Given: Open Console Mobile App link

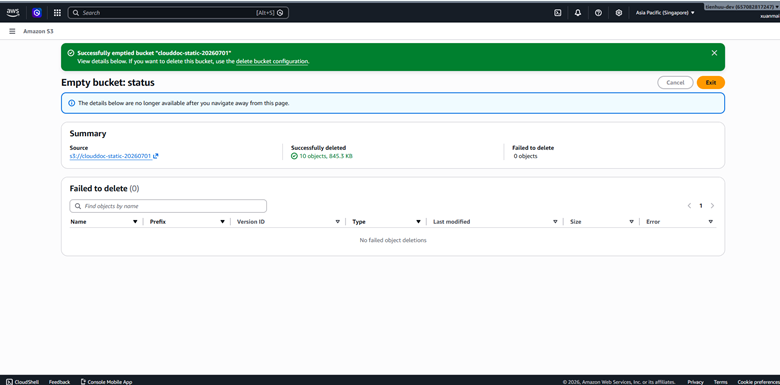Looking at the screenshot, I should click(106, 382).
